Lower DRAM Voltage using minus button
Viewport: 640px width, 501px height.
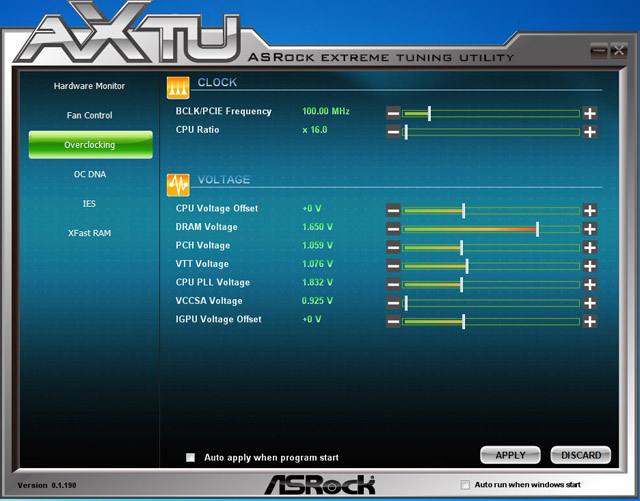click(x=393, y=229)
